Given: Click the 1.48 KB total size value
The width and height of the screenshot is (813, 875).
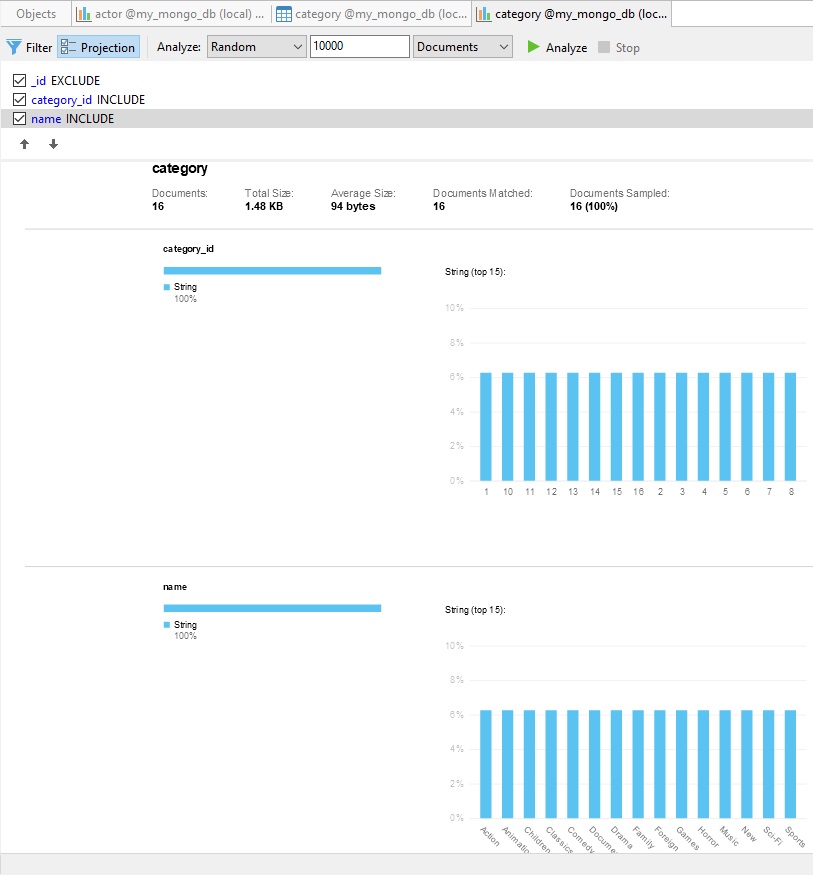Looking at the screenshot, I should (x=264, y=206).
